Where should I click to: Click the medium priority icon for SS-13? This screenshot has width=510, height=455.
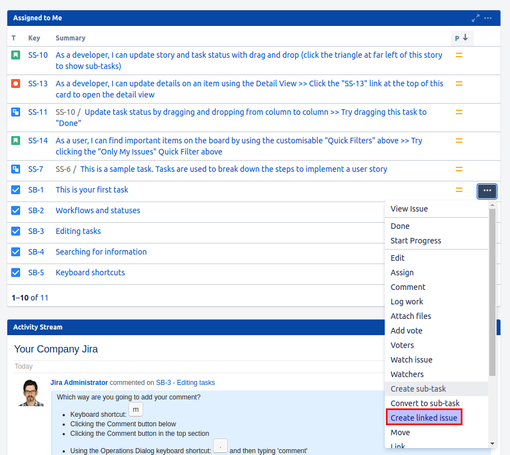pos(459,83)
